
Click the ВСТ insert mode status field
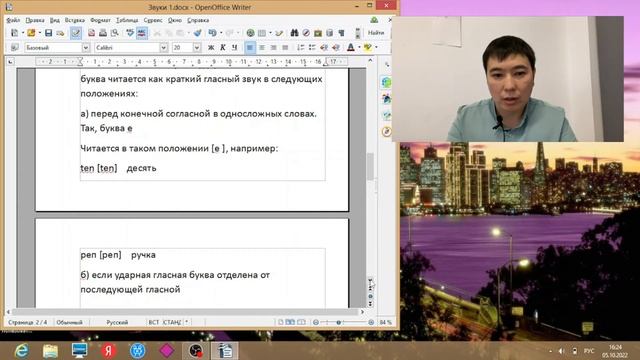coord(153,322)
